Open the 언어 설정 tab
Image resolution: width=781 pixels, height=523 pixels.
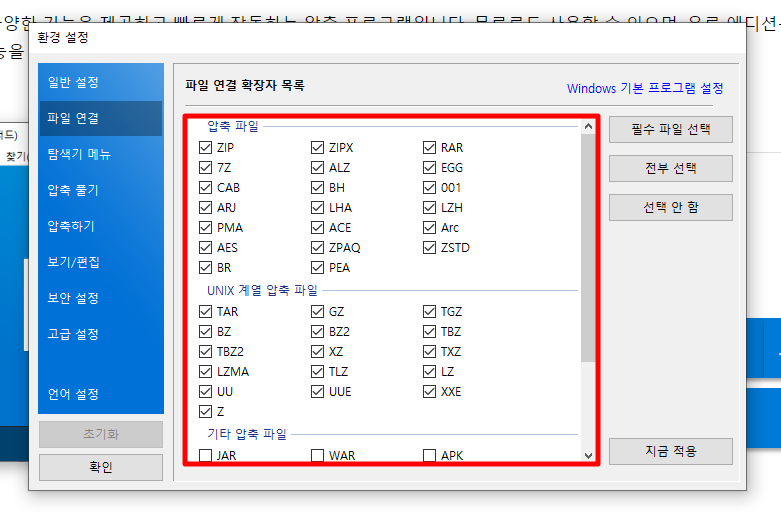pyautogui.click(x=101, y=394)
